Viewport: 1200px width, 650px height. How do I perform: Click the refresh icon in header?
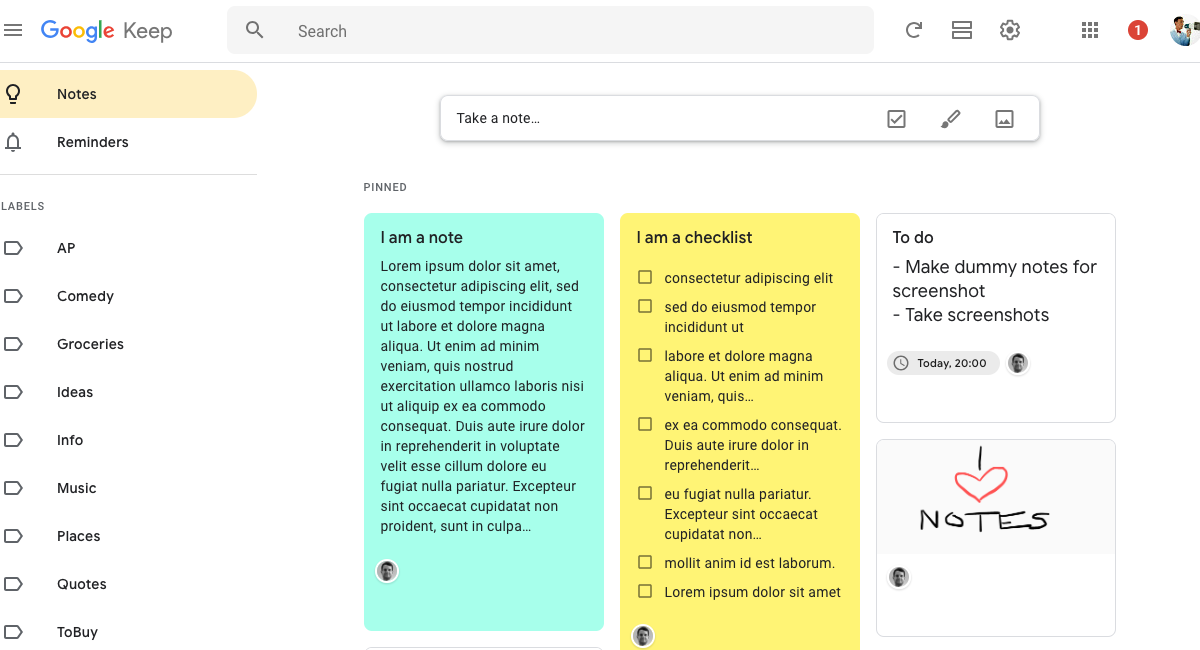click(913, 31)
